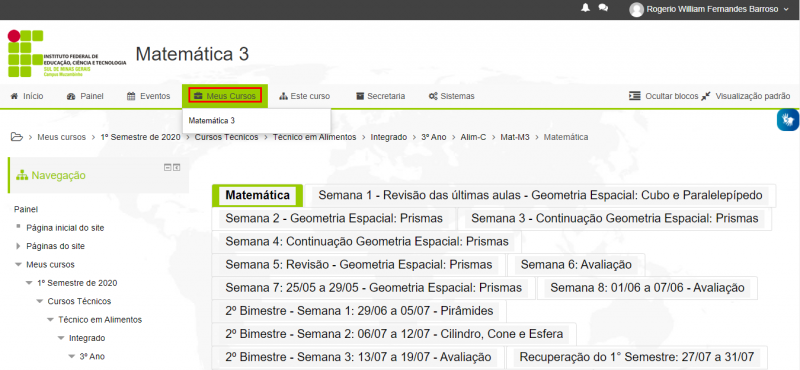This screenshot has height=370, width=800.
Task: Switch to Visualização padrão
Action: (745, 96)
